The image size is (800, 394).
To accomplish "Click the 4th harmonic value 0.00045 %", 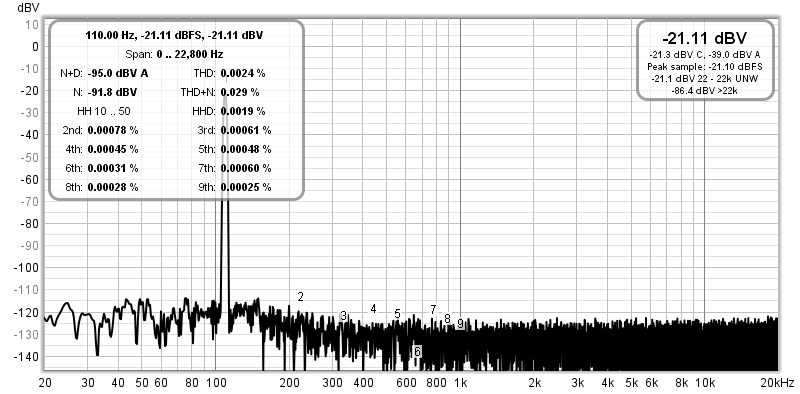I will coord(113,149).
